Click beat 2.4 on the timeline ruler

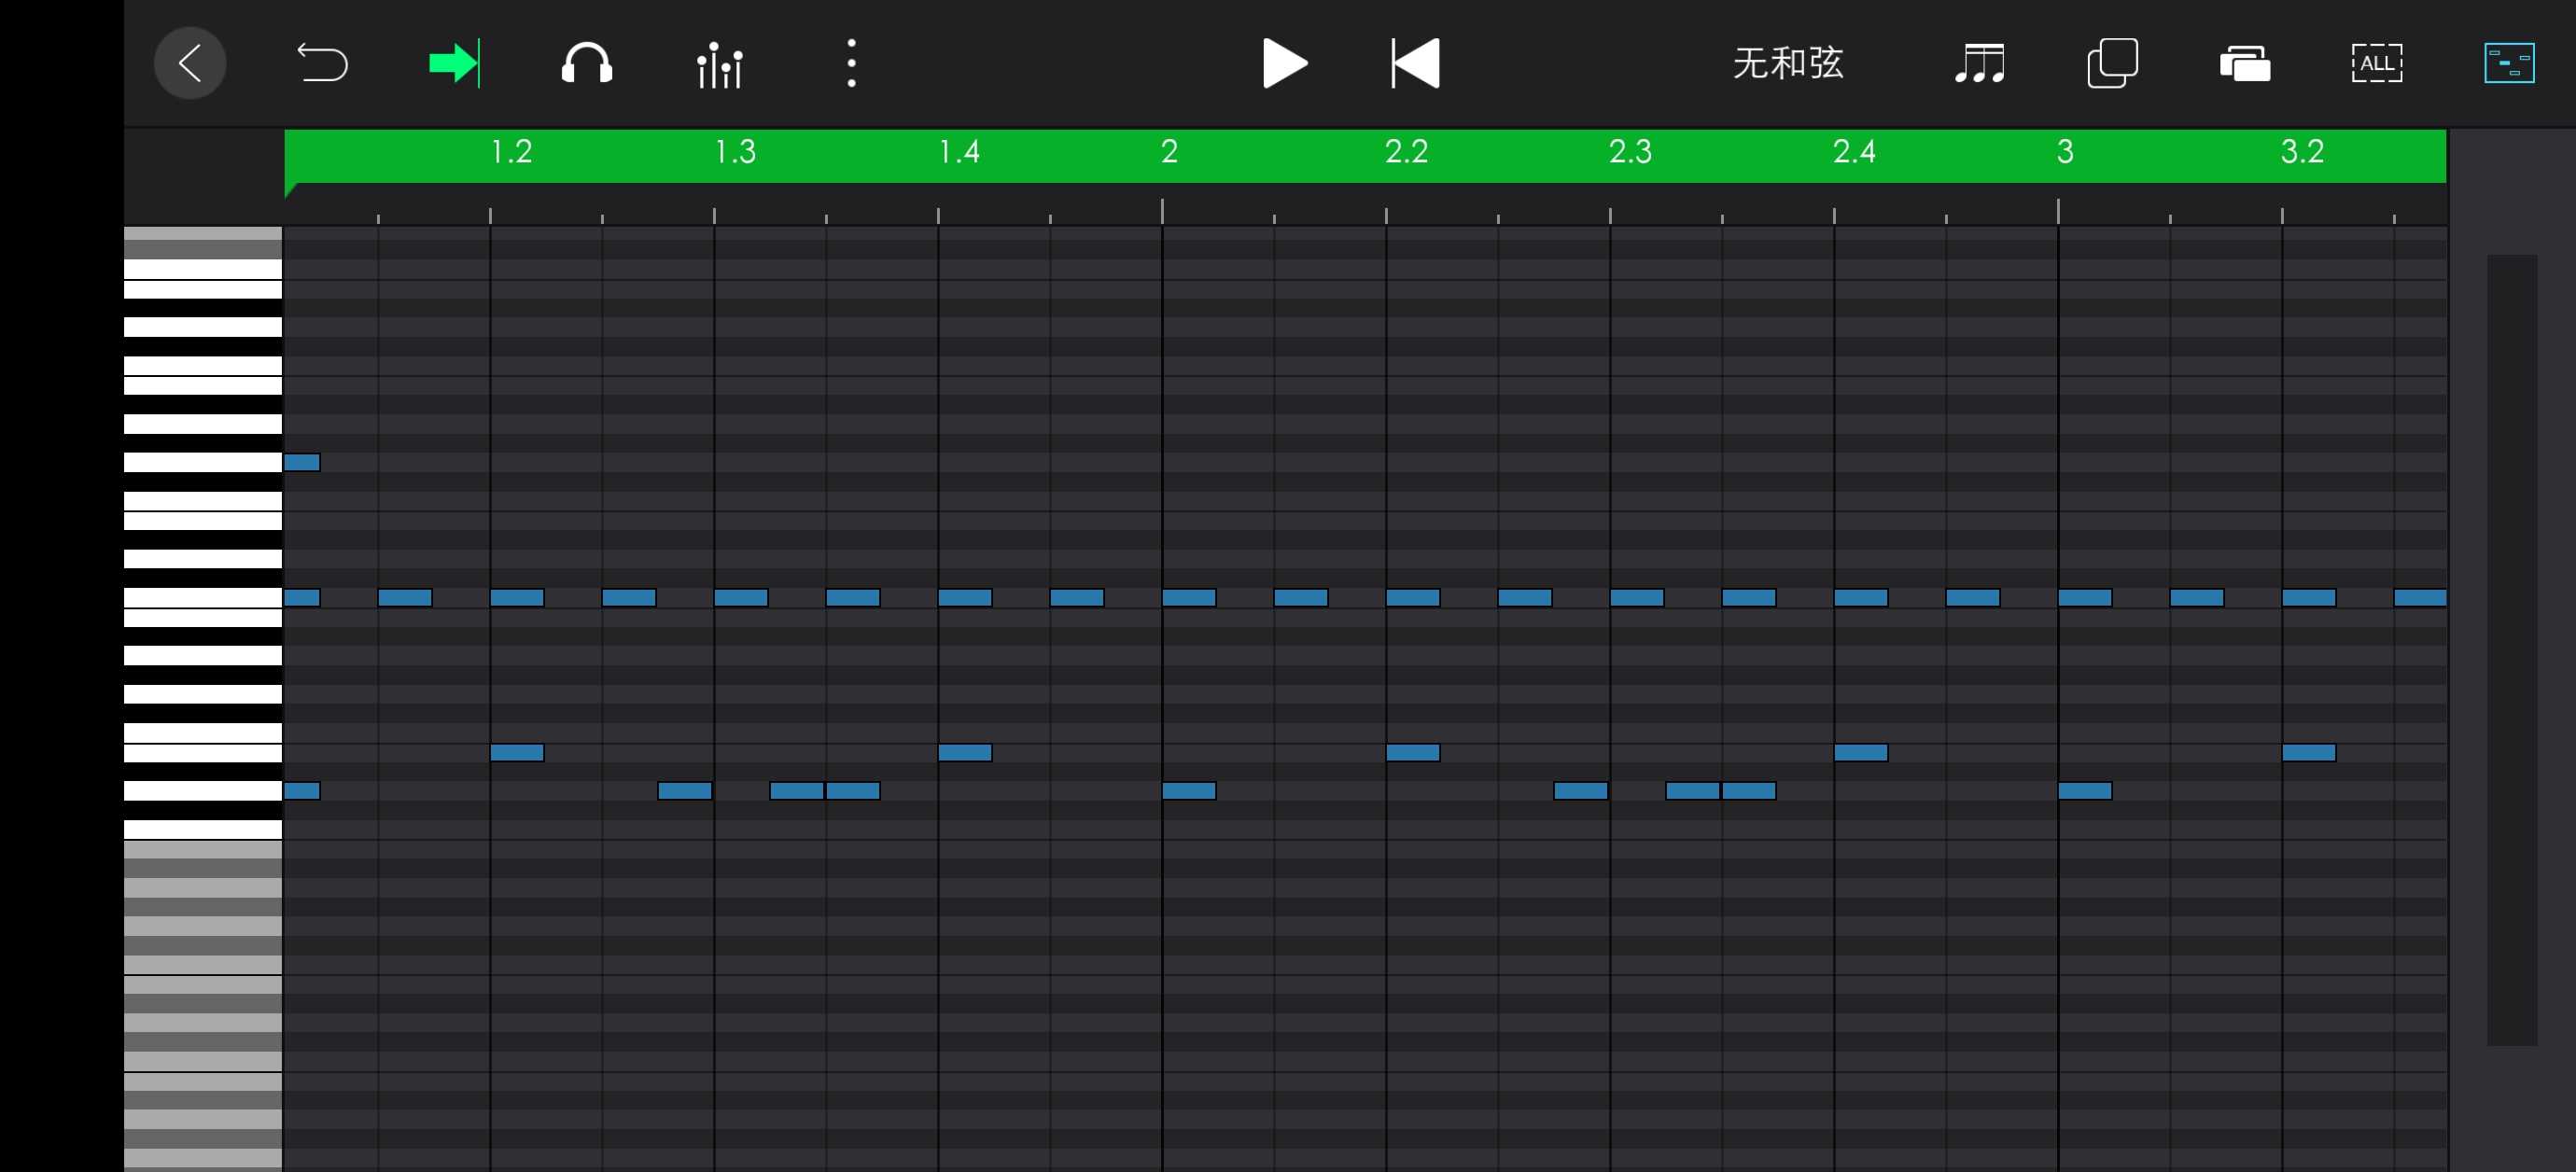(1854, 152)
